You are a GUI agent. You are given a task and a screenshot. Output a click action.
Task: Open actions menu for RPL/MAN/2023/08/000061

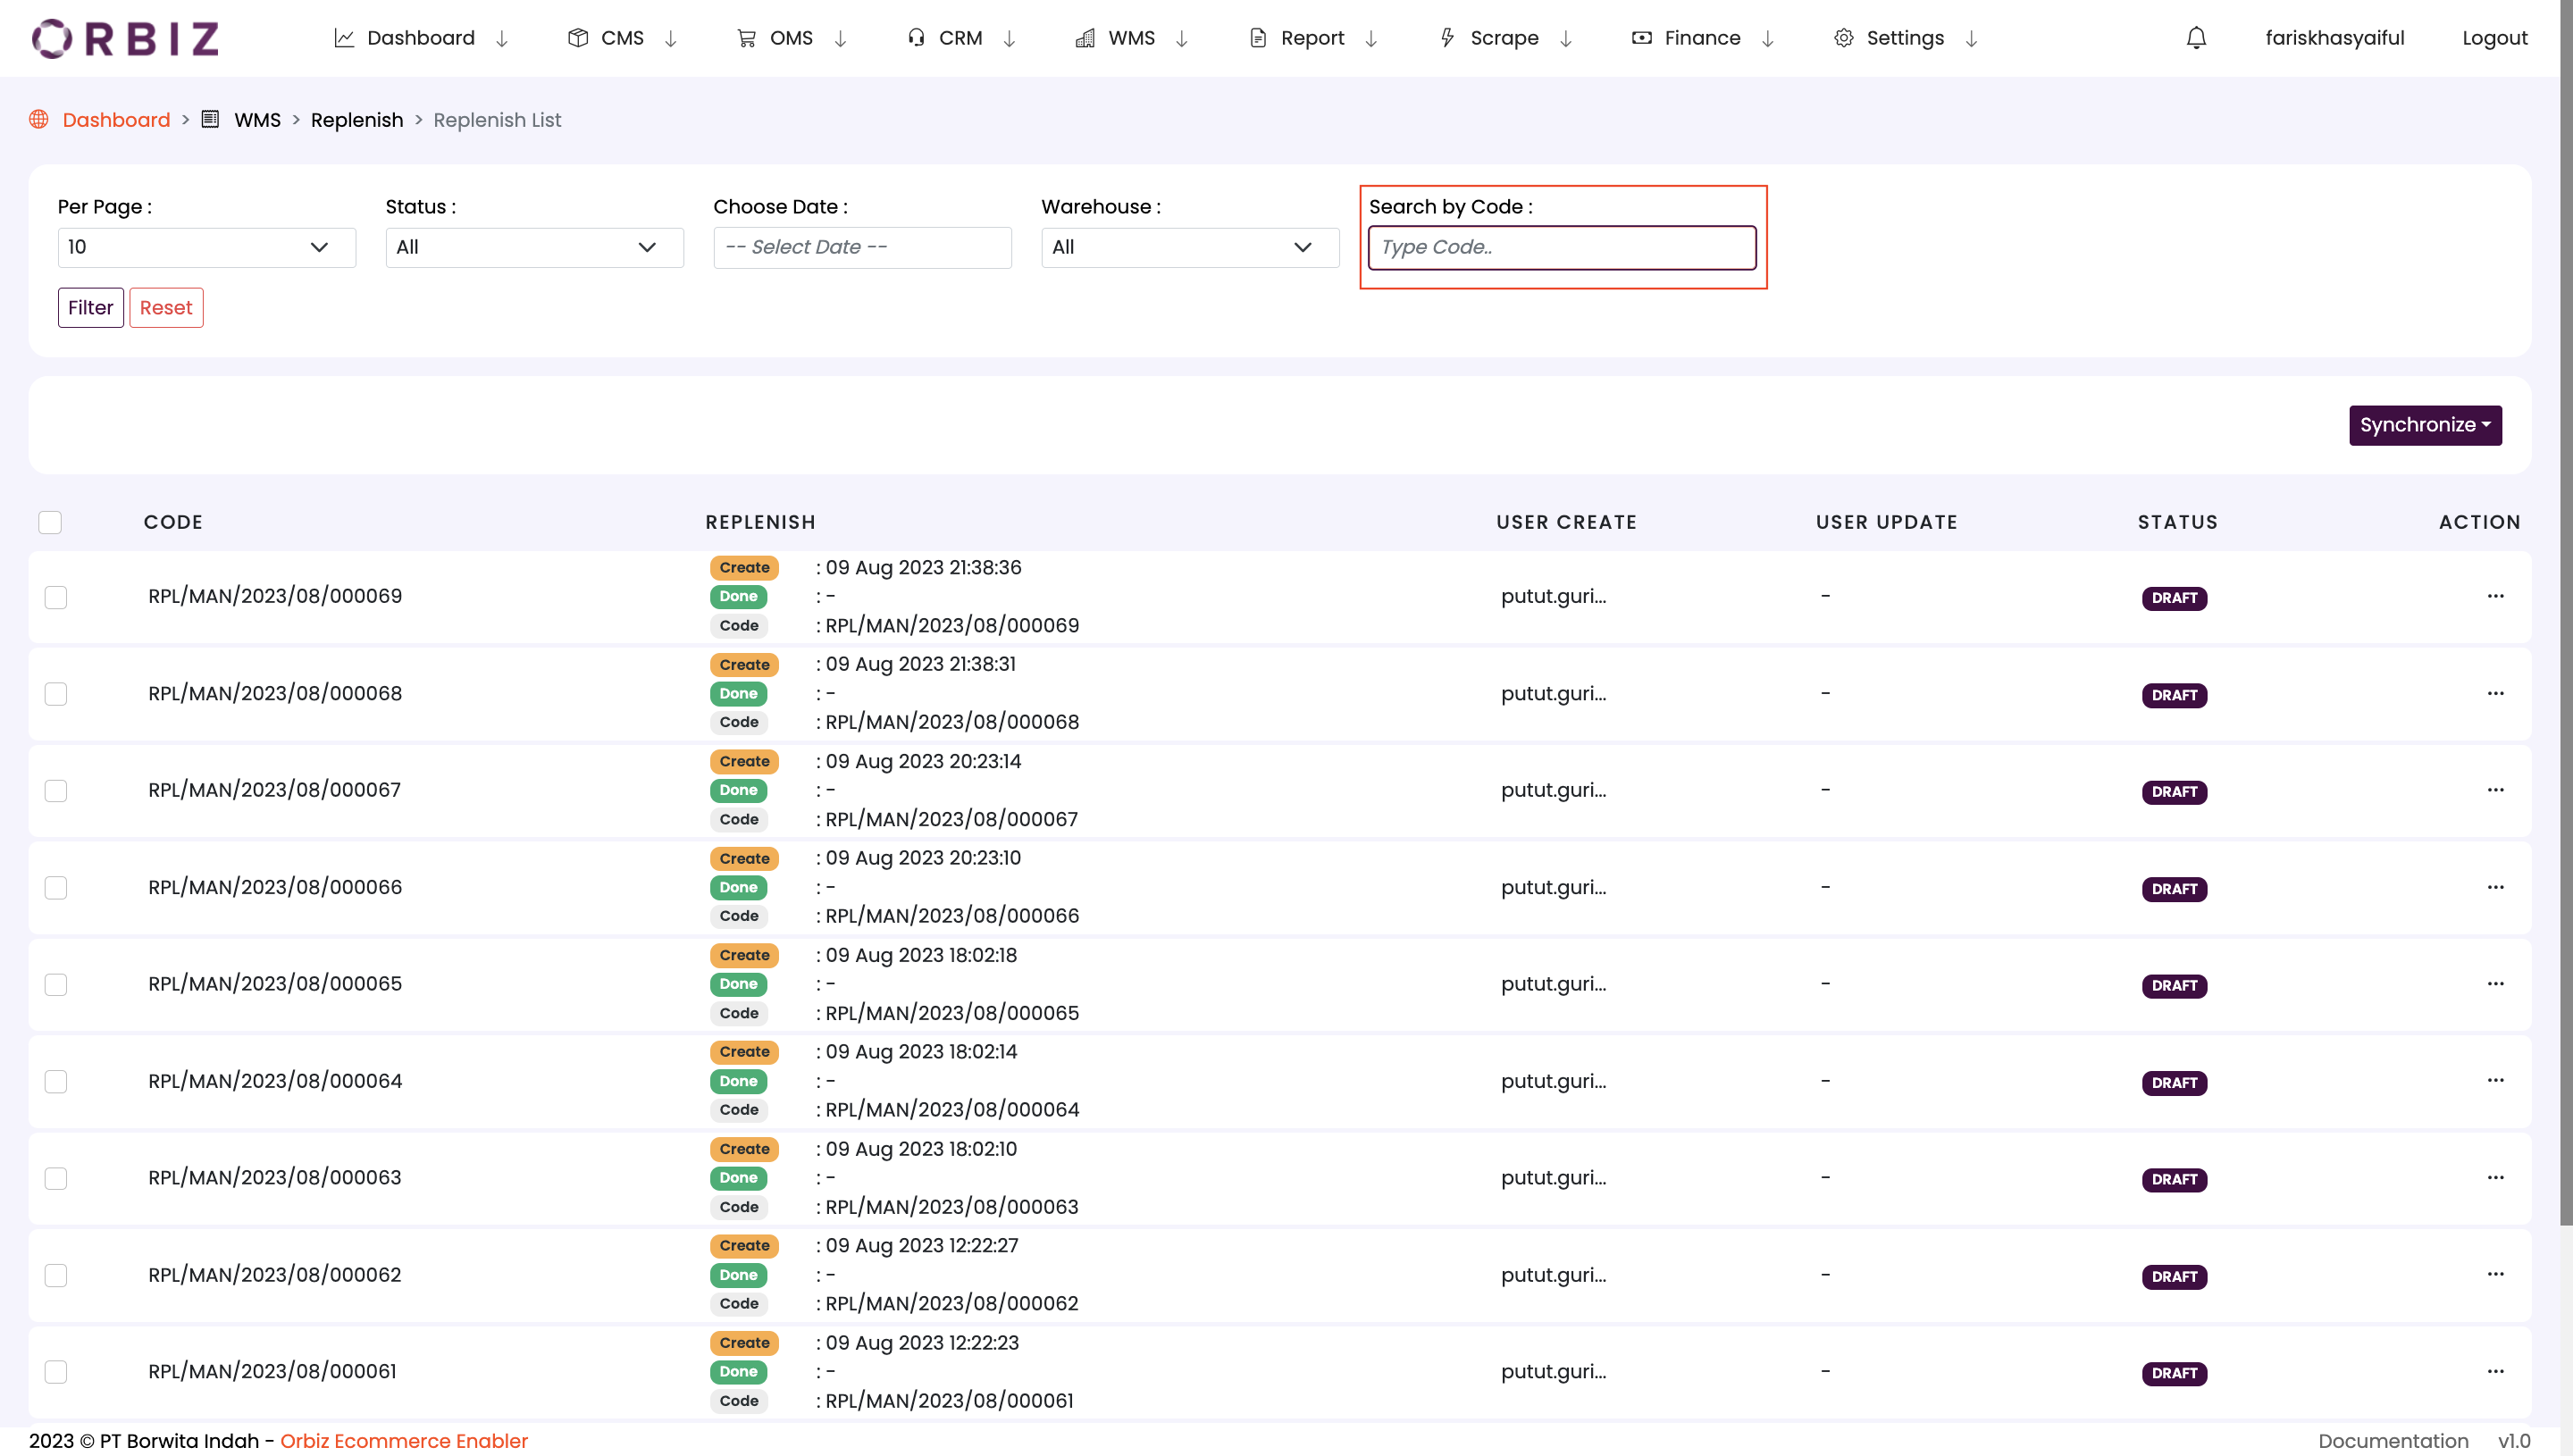(2495, 1371)
